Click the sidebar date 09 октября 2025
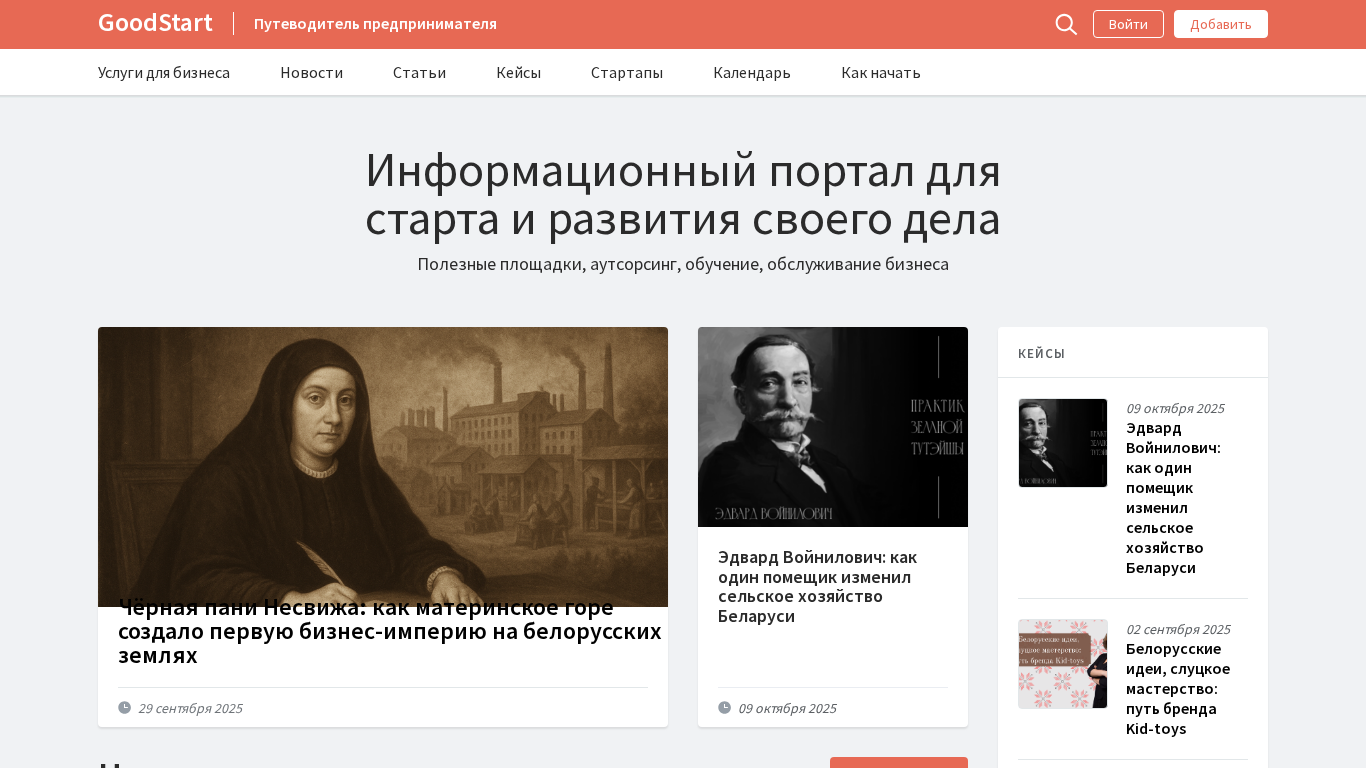The width and height of the screenshot is (1366, 768). click(1175, 408)
